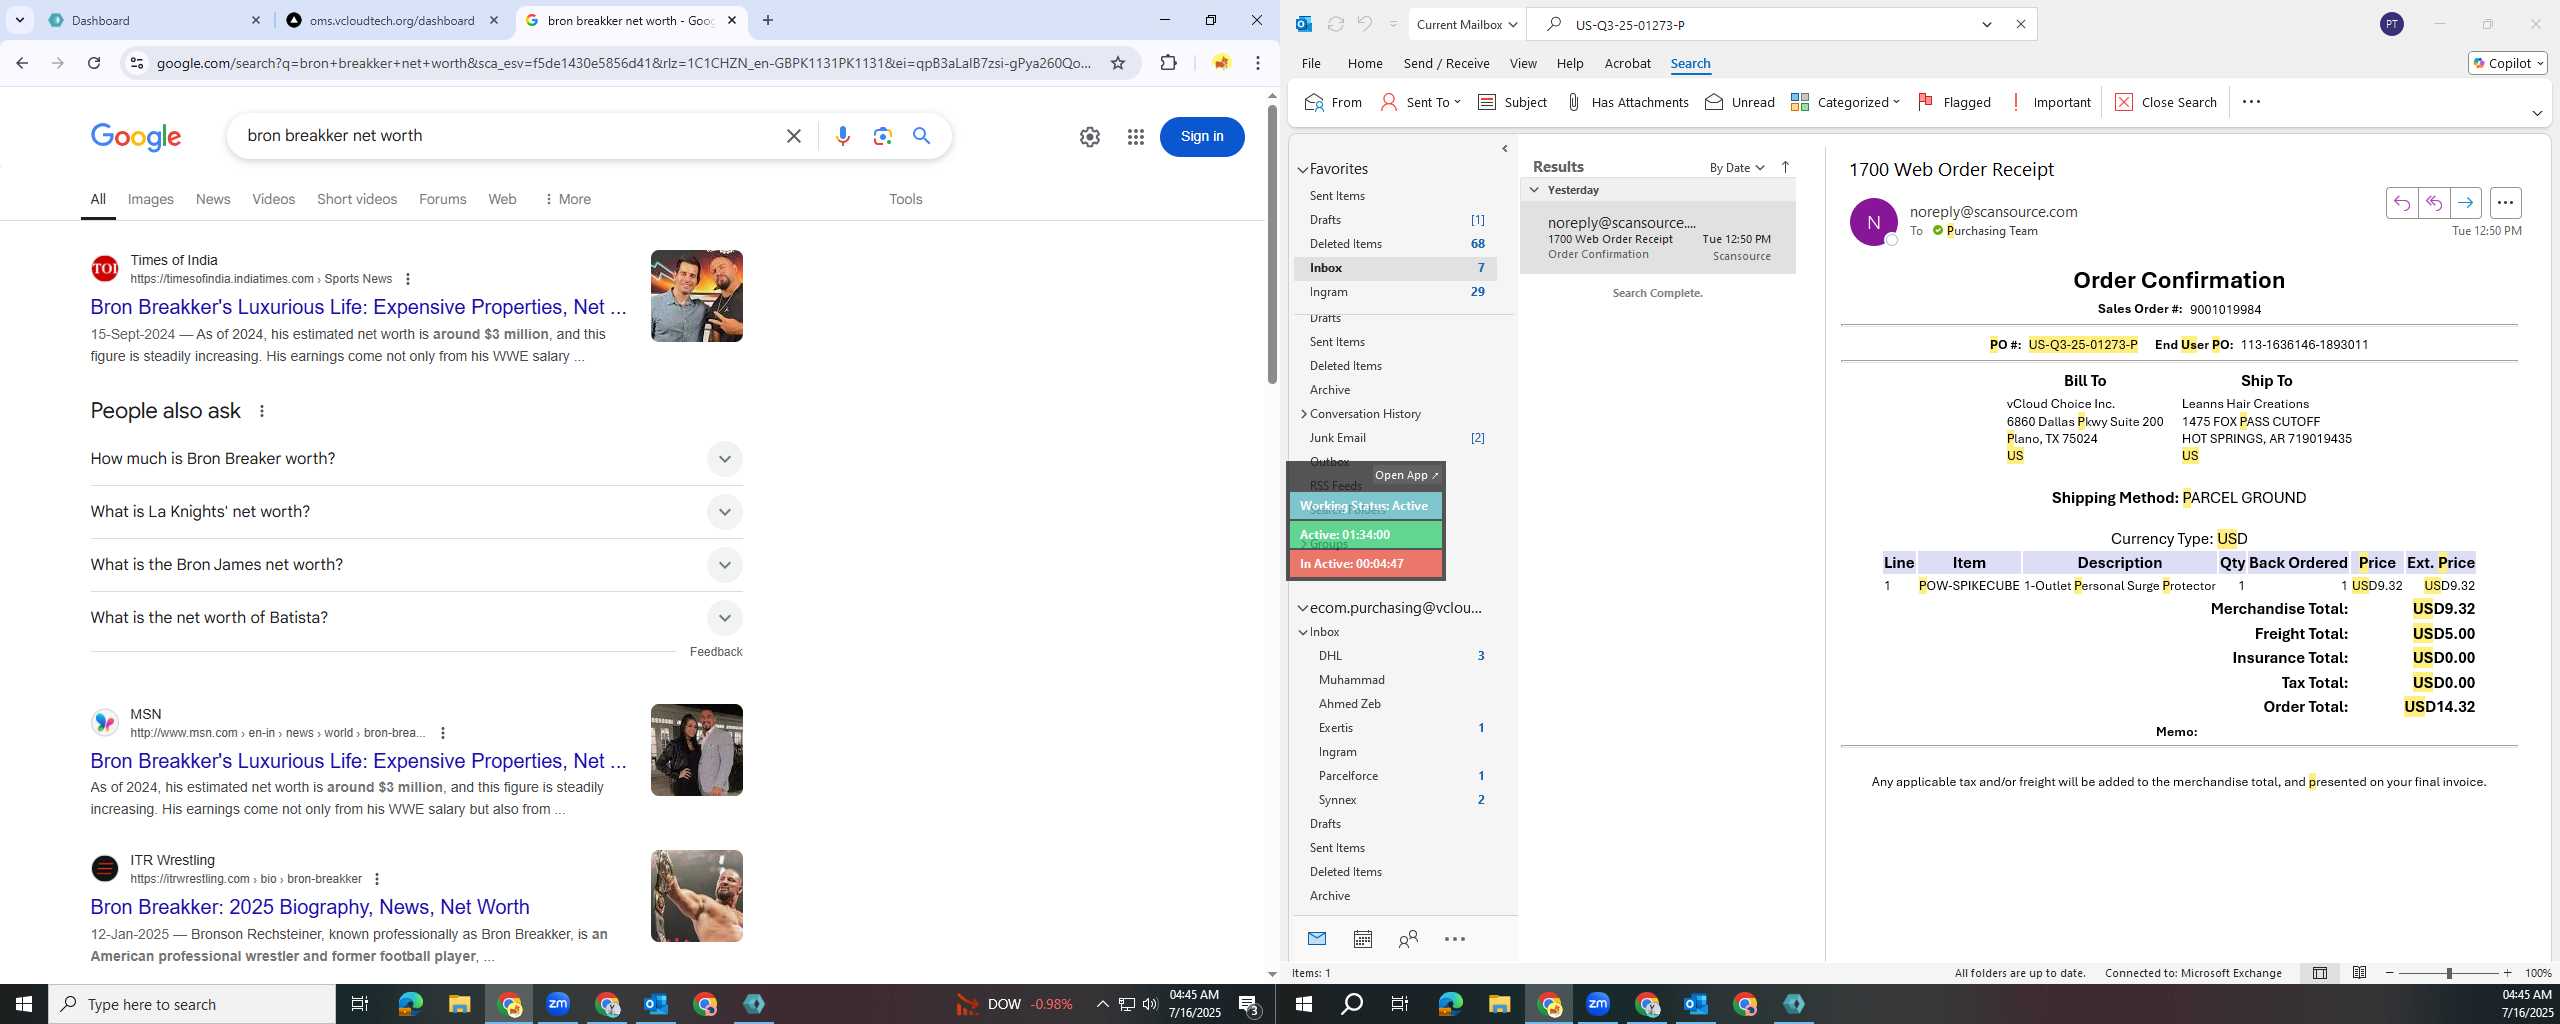The width and height of the screenshot is (2560, 1024).
Task: Click Reply arrow in Outlook message
Action: 2402,203
